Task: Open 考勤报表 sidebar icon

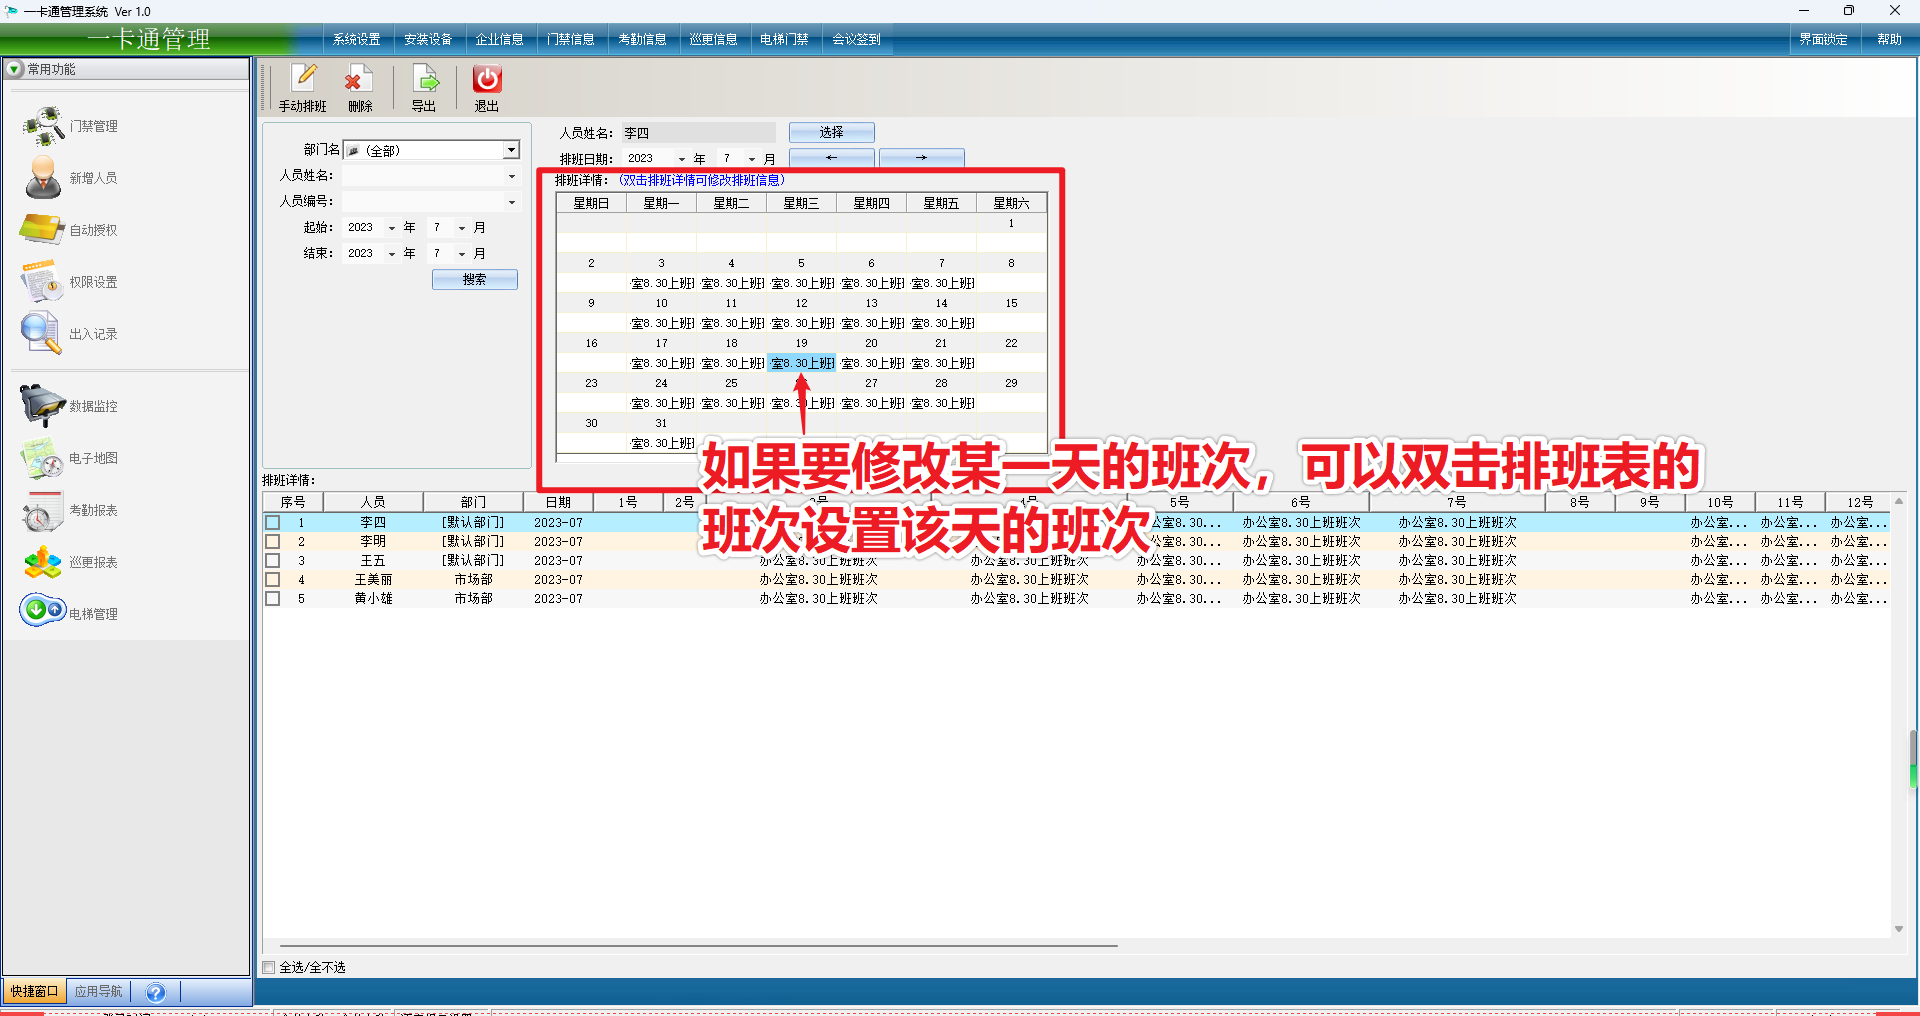Action: 44,510
